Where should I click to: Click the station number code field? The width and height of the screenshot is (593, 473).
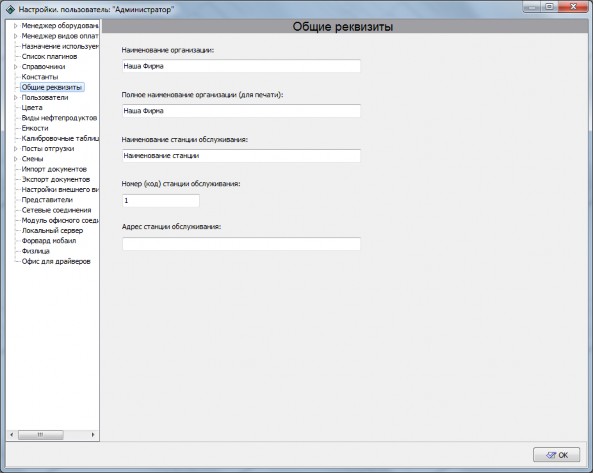click(x=161, y=200)
